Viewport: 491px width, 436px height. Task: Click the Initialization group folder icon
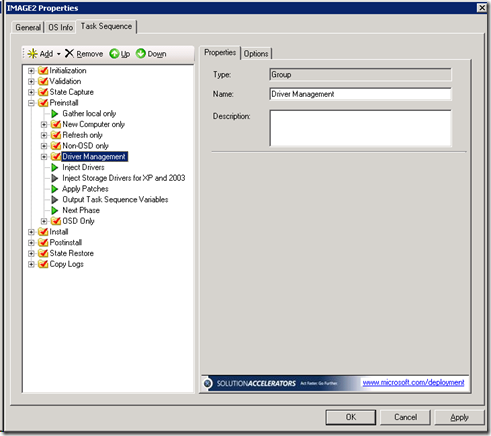pos(43,70)
